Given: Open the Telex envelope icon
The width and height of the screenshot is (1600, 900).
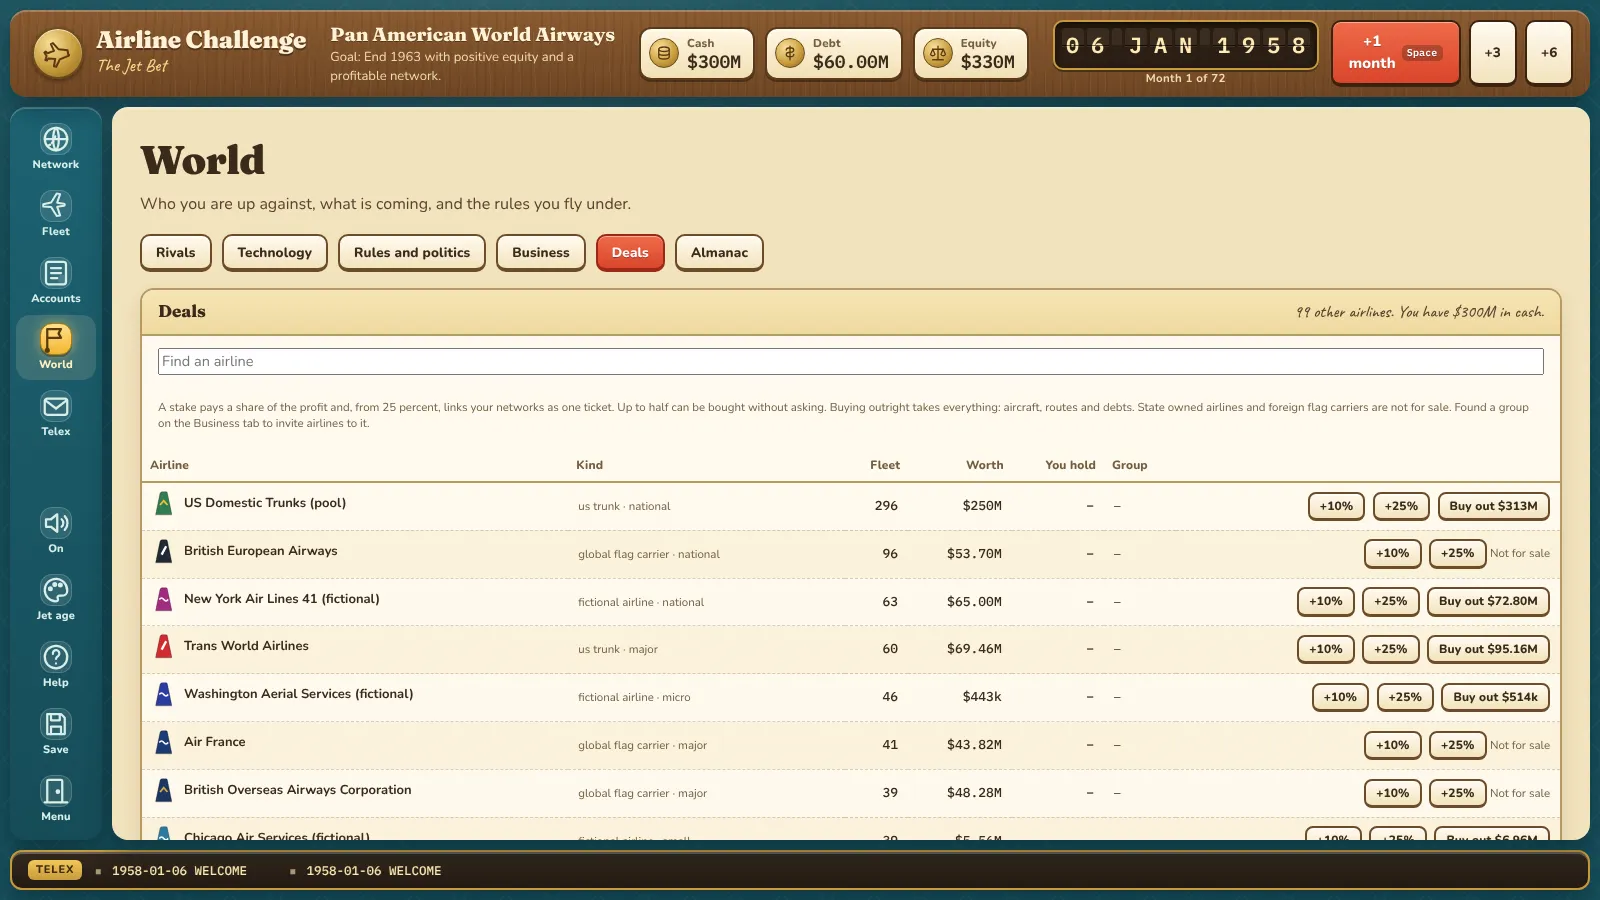Looking at the screenshot, I should (x=56, y=406).
